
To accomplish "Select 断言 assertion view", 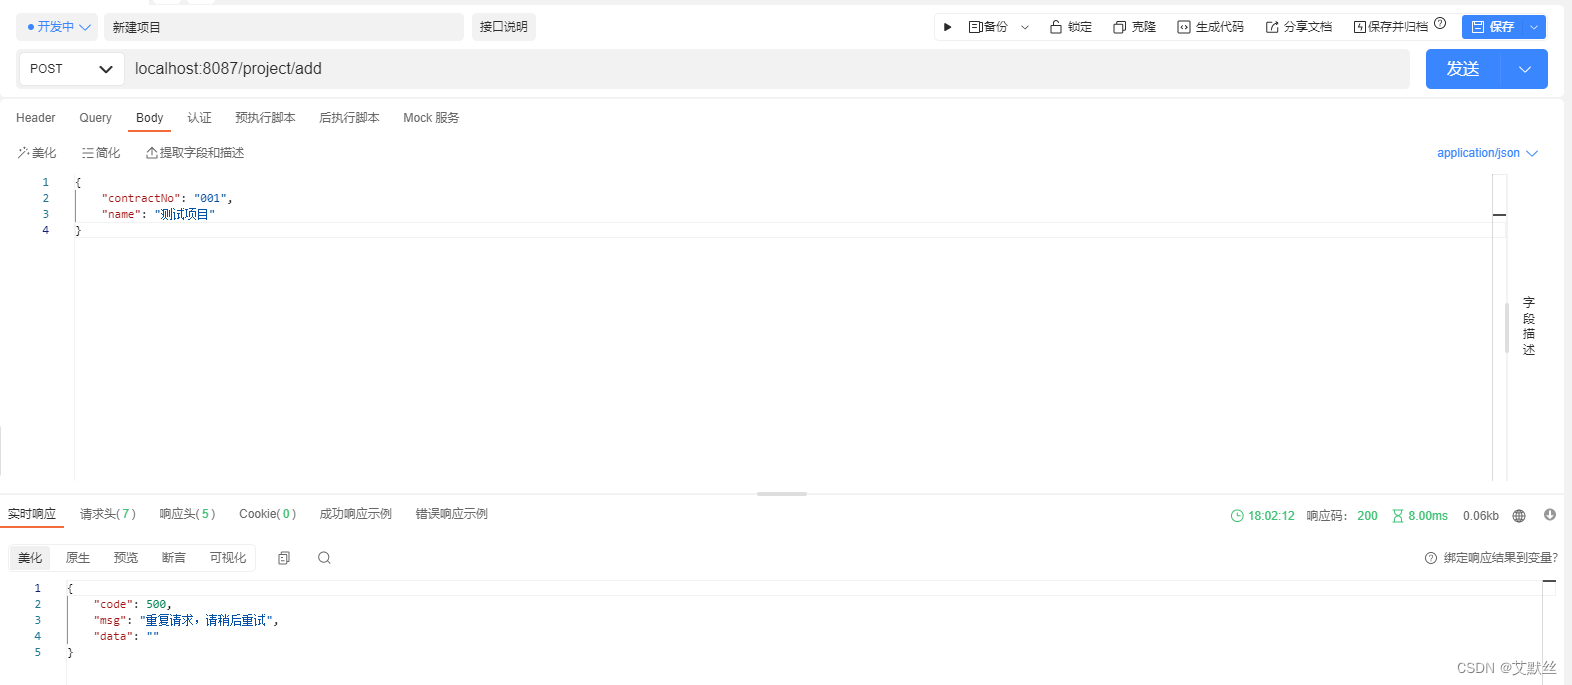I will (x=174, y=558).
